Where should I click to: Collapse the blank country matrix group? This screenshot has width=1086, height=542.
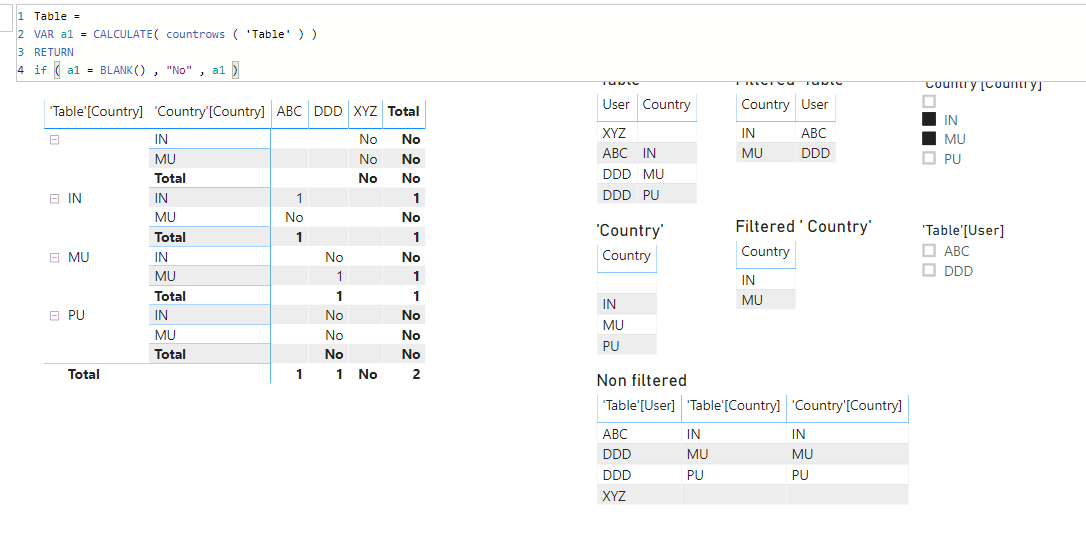tap(55, 140)
